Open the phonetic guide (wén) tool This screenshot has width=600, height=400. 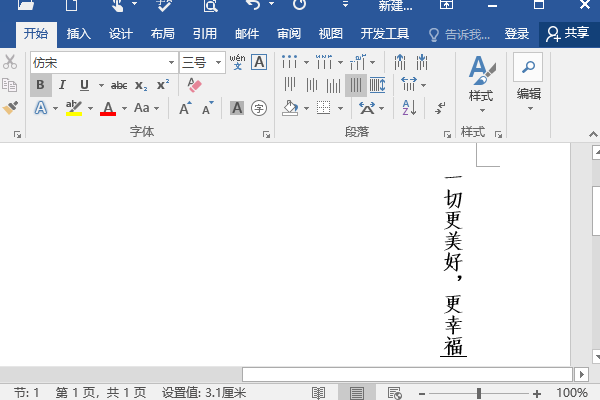point(237,62)
